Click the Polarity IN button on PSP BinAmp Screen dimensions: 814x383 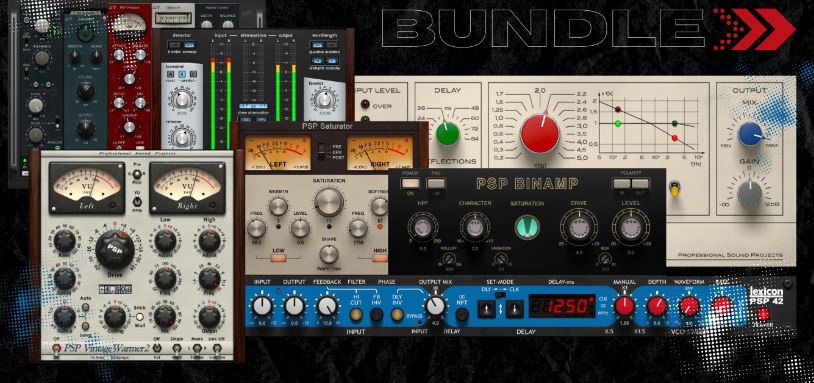(622, 183)
